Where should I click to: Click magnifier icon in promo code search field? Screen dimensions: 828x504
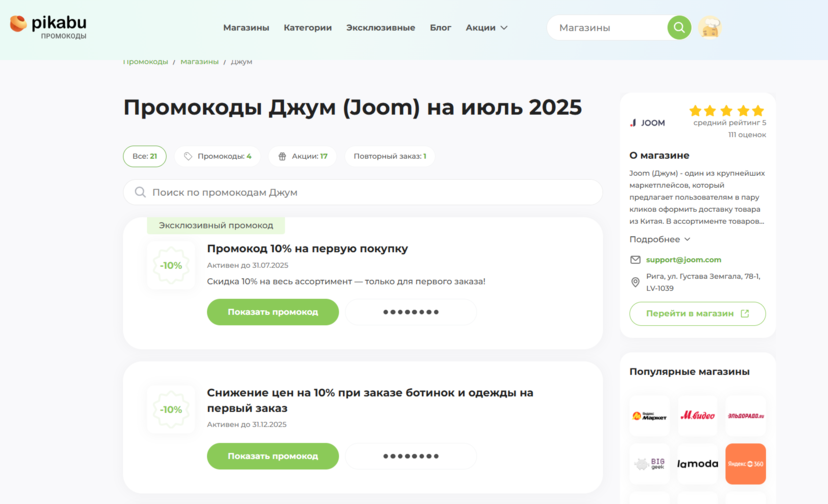click(140, 192)
